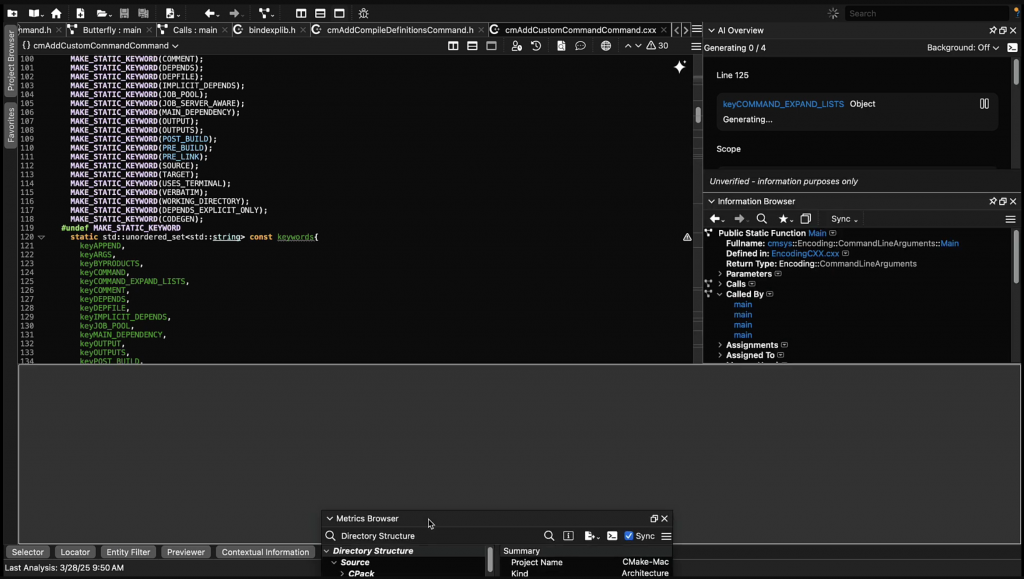Screen dimensions: 1024x579
Task: Expand the Assigned To node
Action: 720,355
